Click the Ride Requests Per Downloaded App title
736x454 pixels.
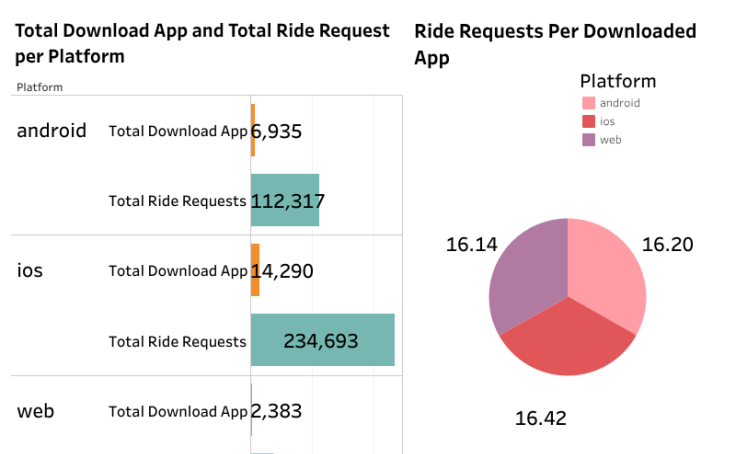(555, 44)
